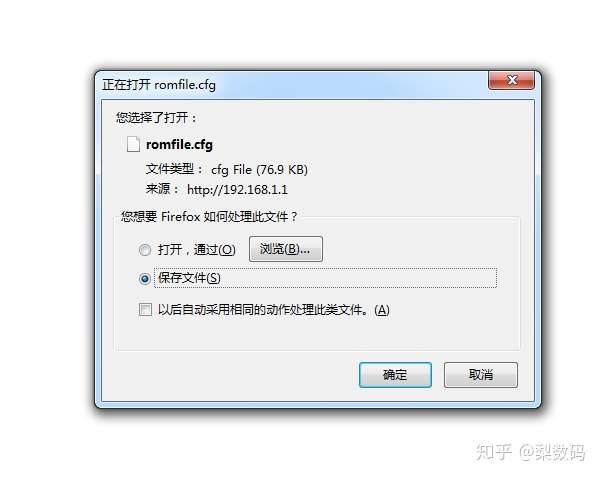Click the romfile.cfg document icon
The width and height of the screenshot is (601, 478).
[133, 145]
